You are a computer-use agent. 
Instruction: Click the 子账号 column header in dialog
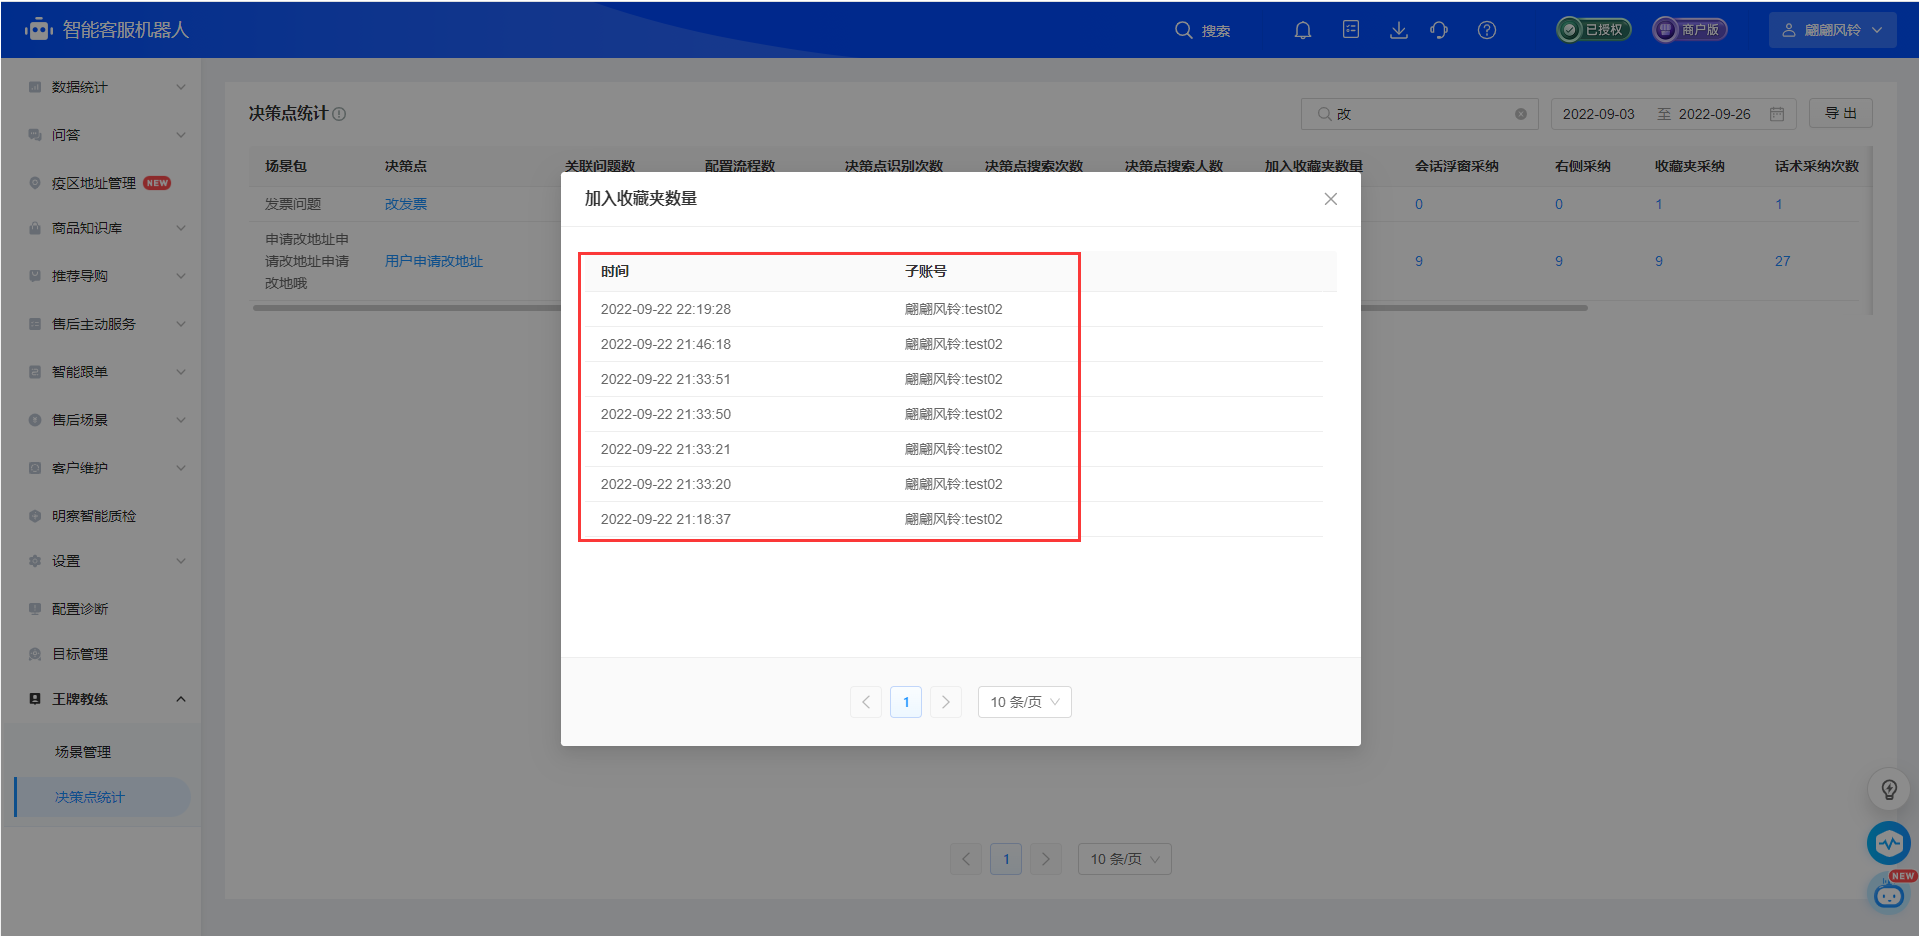tap(926, 271)
